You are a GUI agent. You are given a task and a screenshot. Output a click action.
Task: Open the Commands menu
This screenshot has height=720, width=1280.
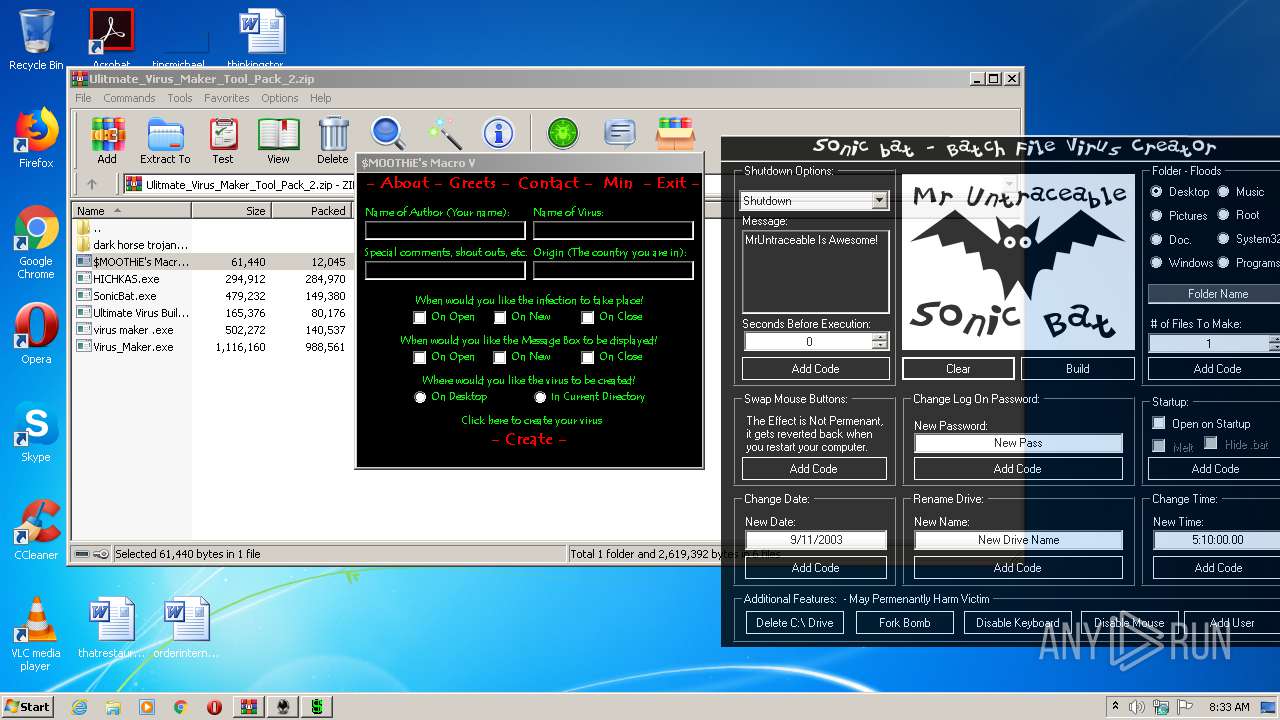pos(129,98)
